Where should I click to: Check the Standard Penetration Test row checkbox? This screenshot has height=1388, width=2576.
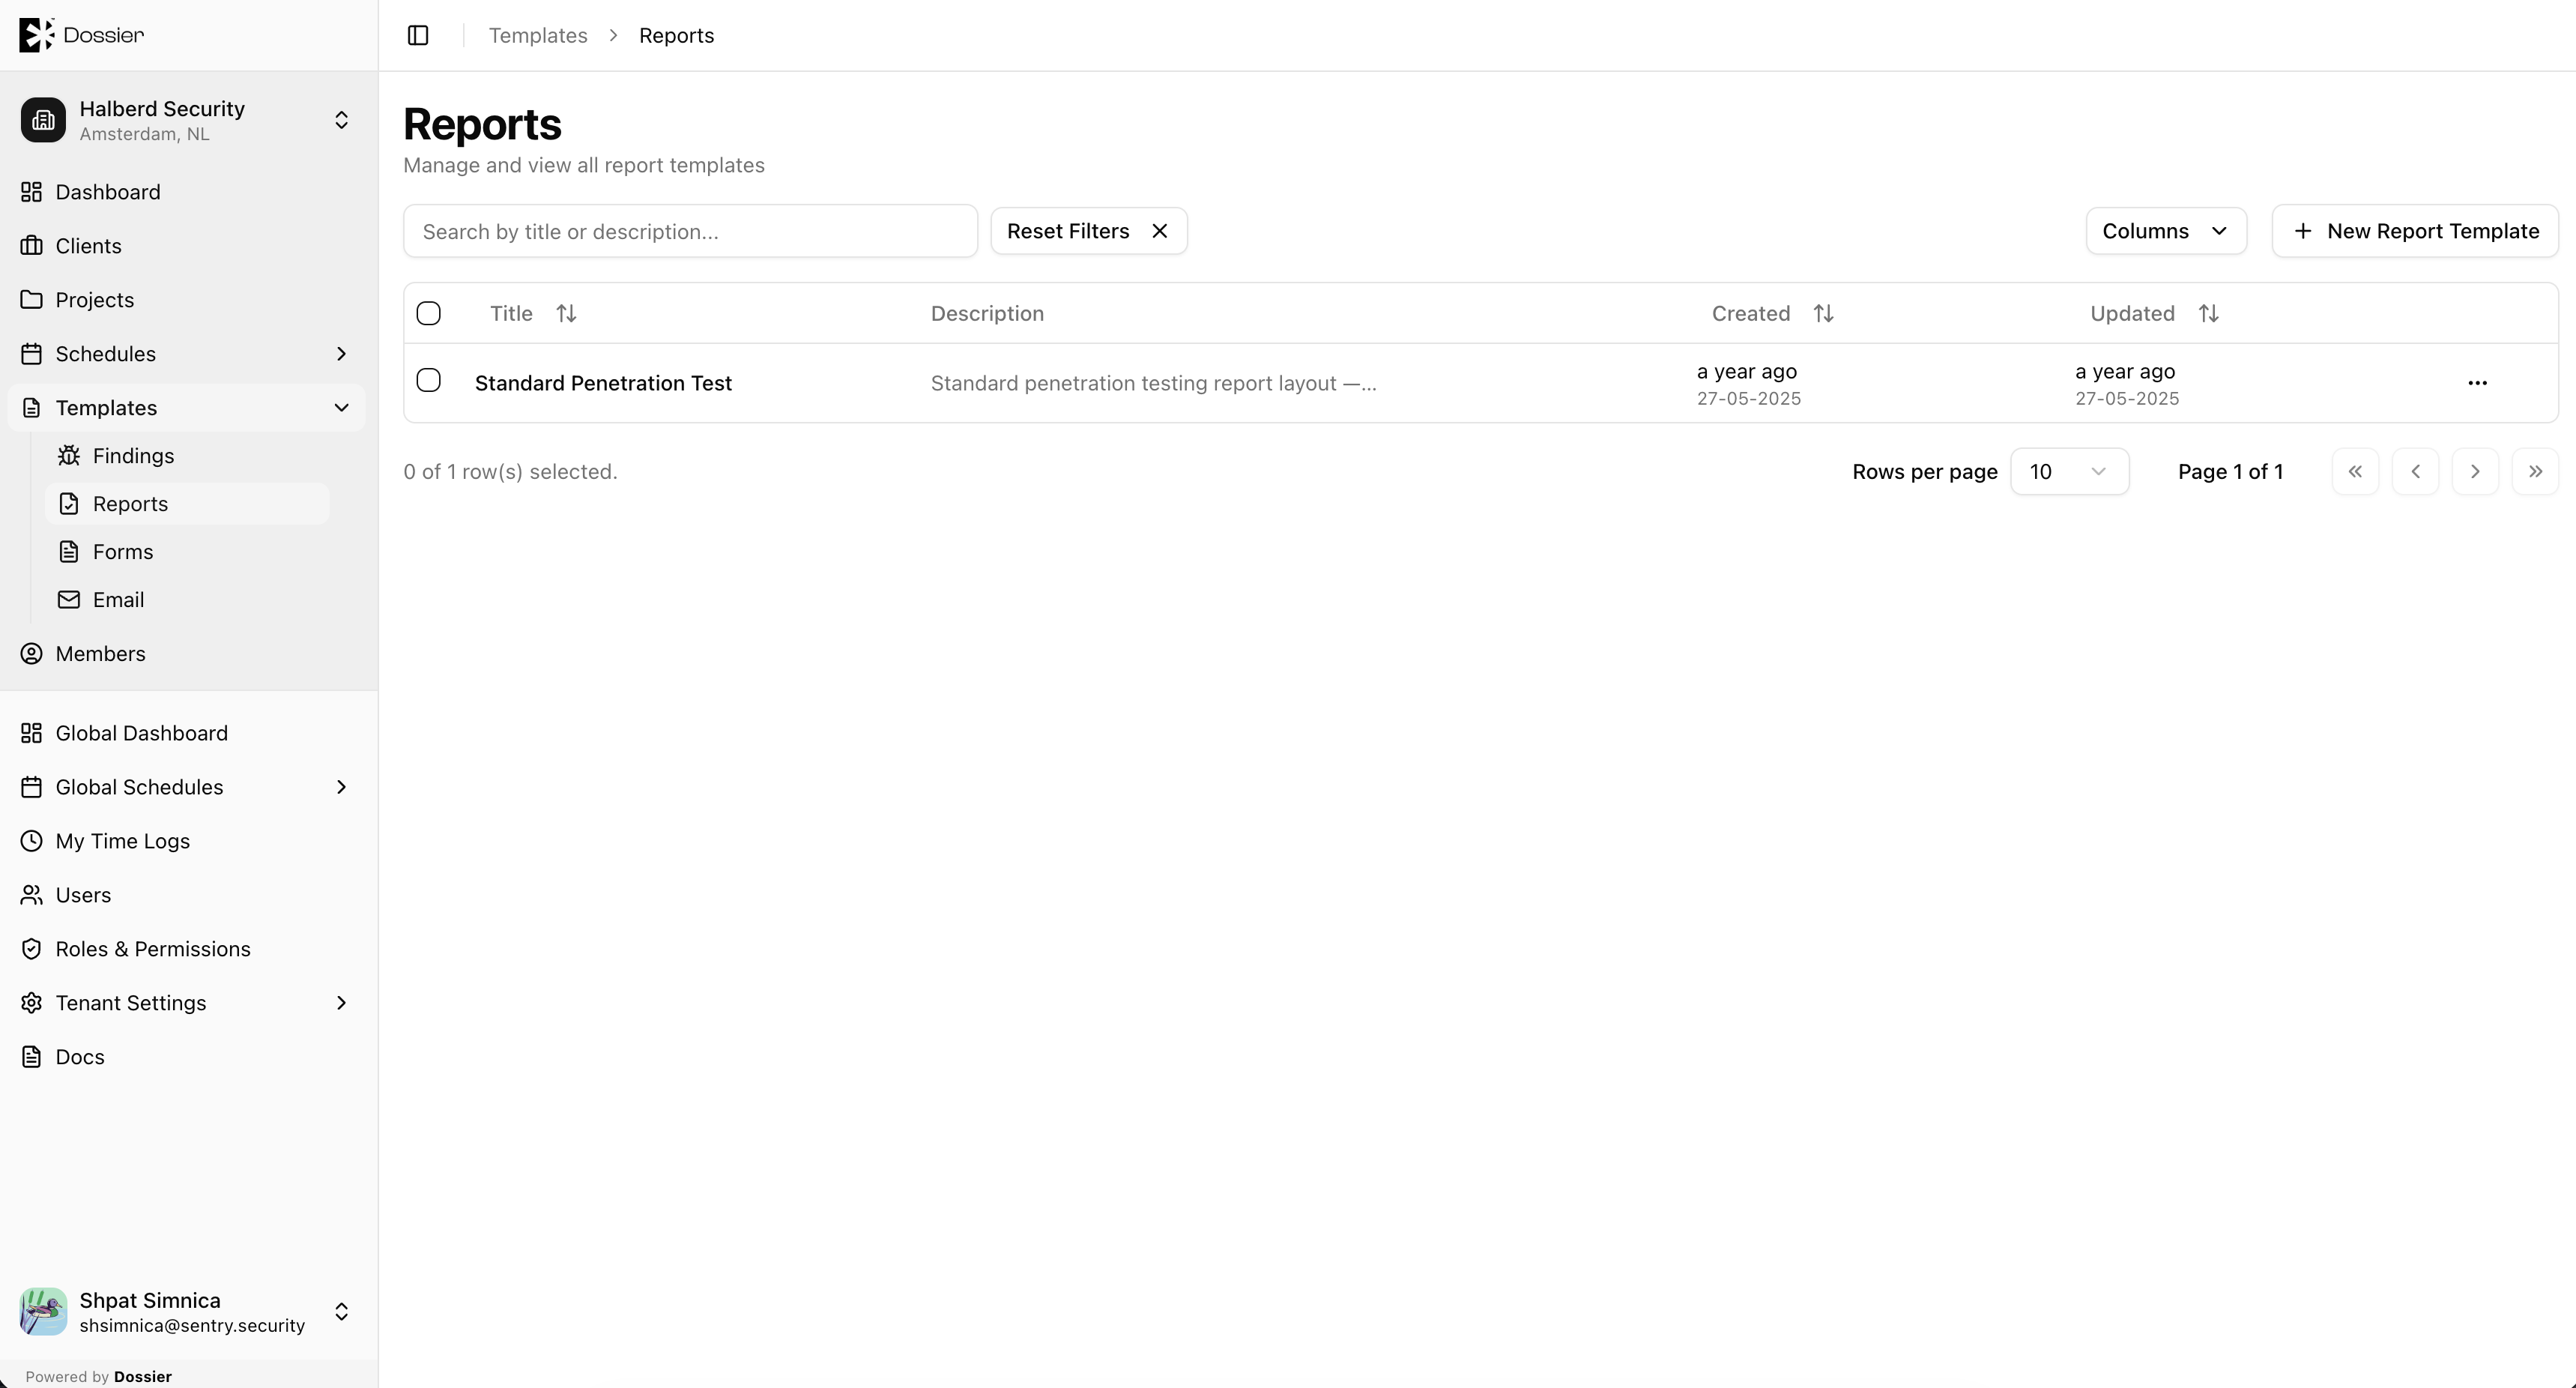pyautogui.click(x=429, y=381)
